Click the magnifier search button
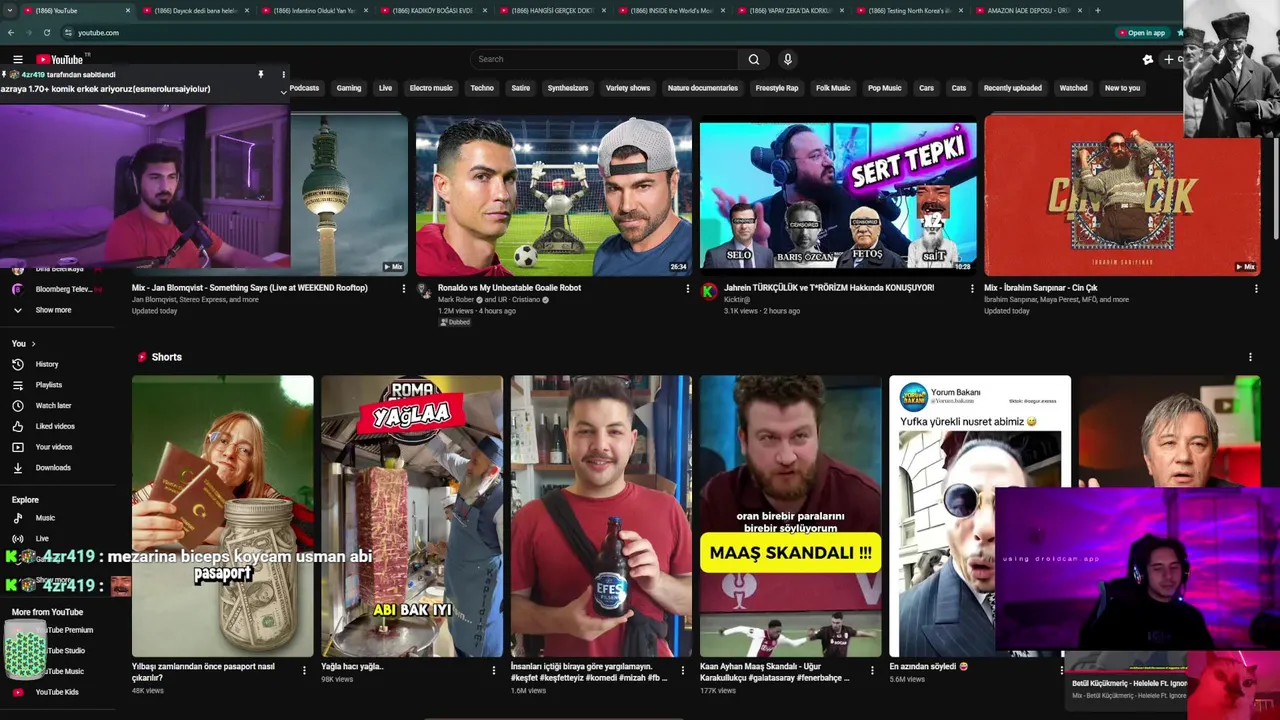Image resolution: width=1280 pixels, height=720 pixels. click(754, 59)
